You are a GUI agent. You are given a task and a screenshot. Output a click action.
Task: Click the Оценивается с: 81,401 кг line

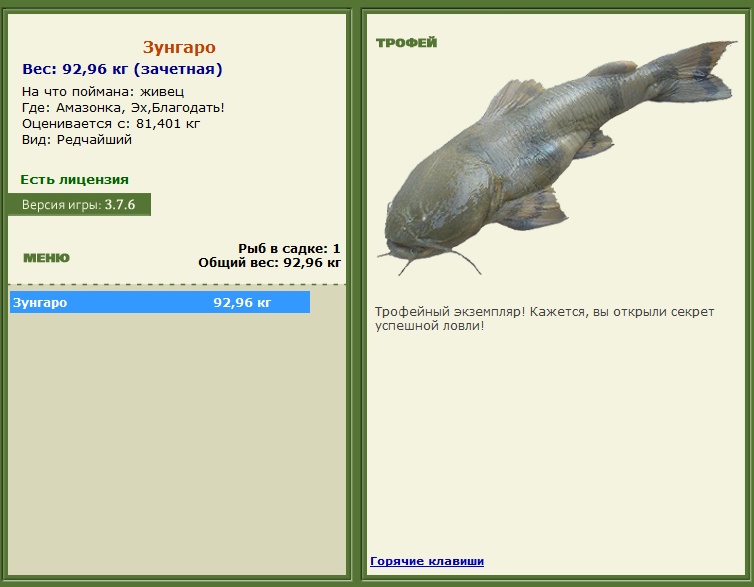click(111, 124)
